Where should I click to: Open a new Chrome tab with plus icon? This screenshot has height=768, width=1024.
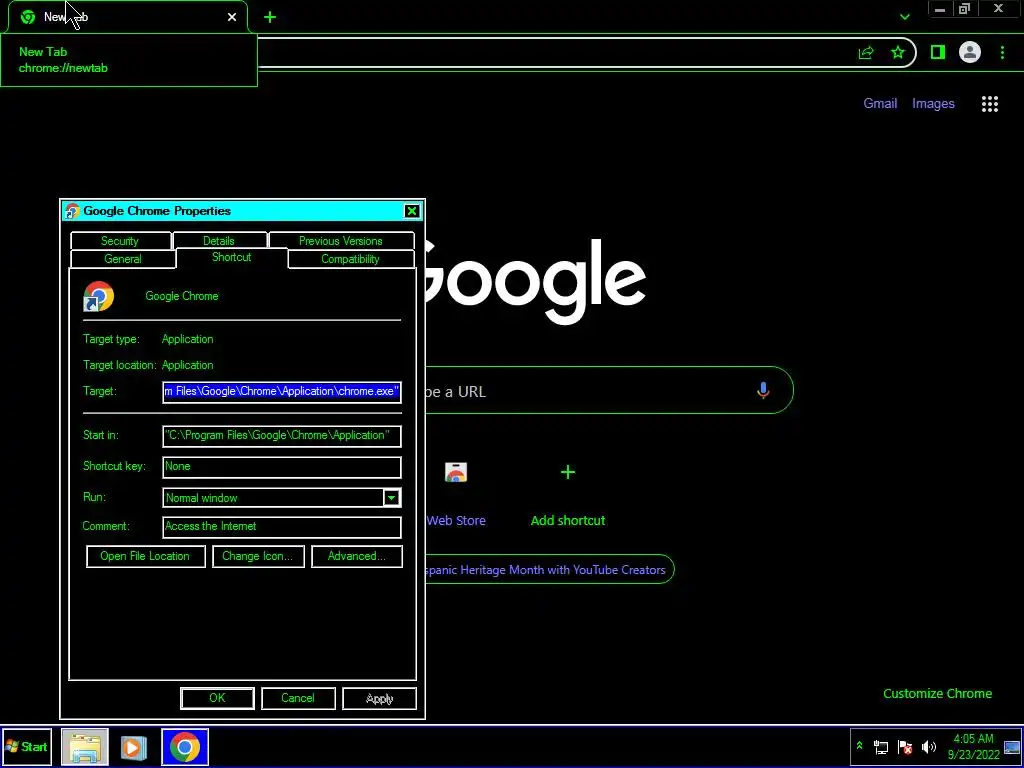[270, 17]
